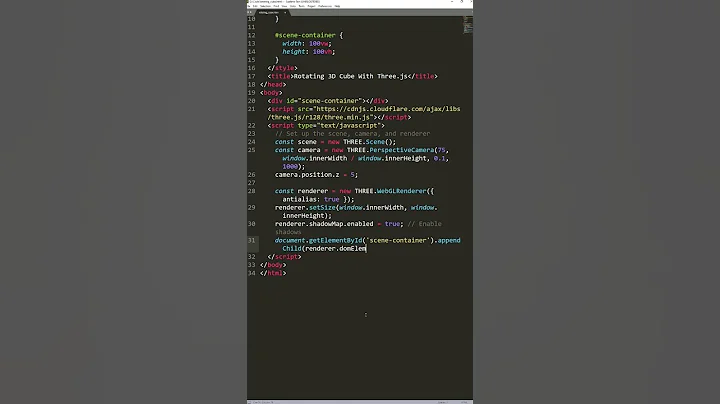Minimize the Sublime Text window

(x=452, y=2)
